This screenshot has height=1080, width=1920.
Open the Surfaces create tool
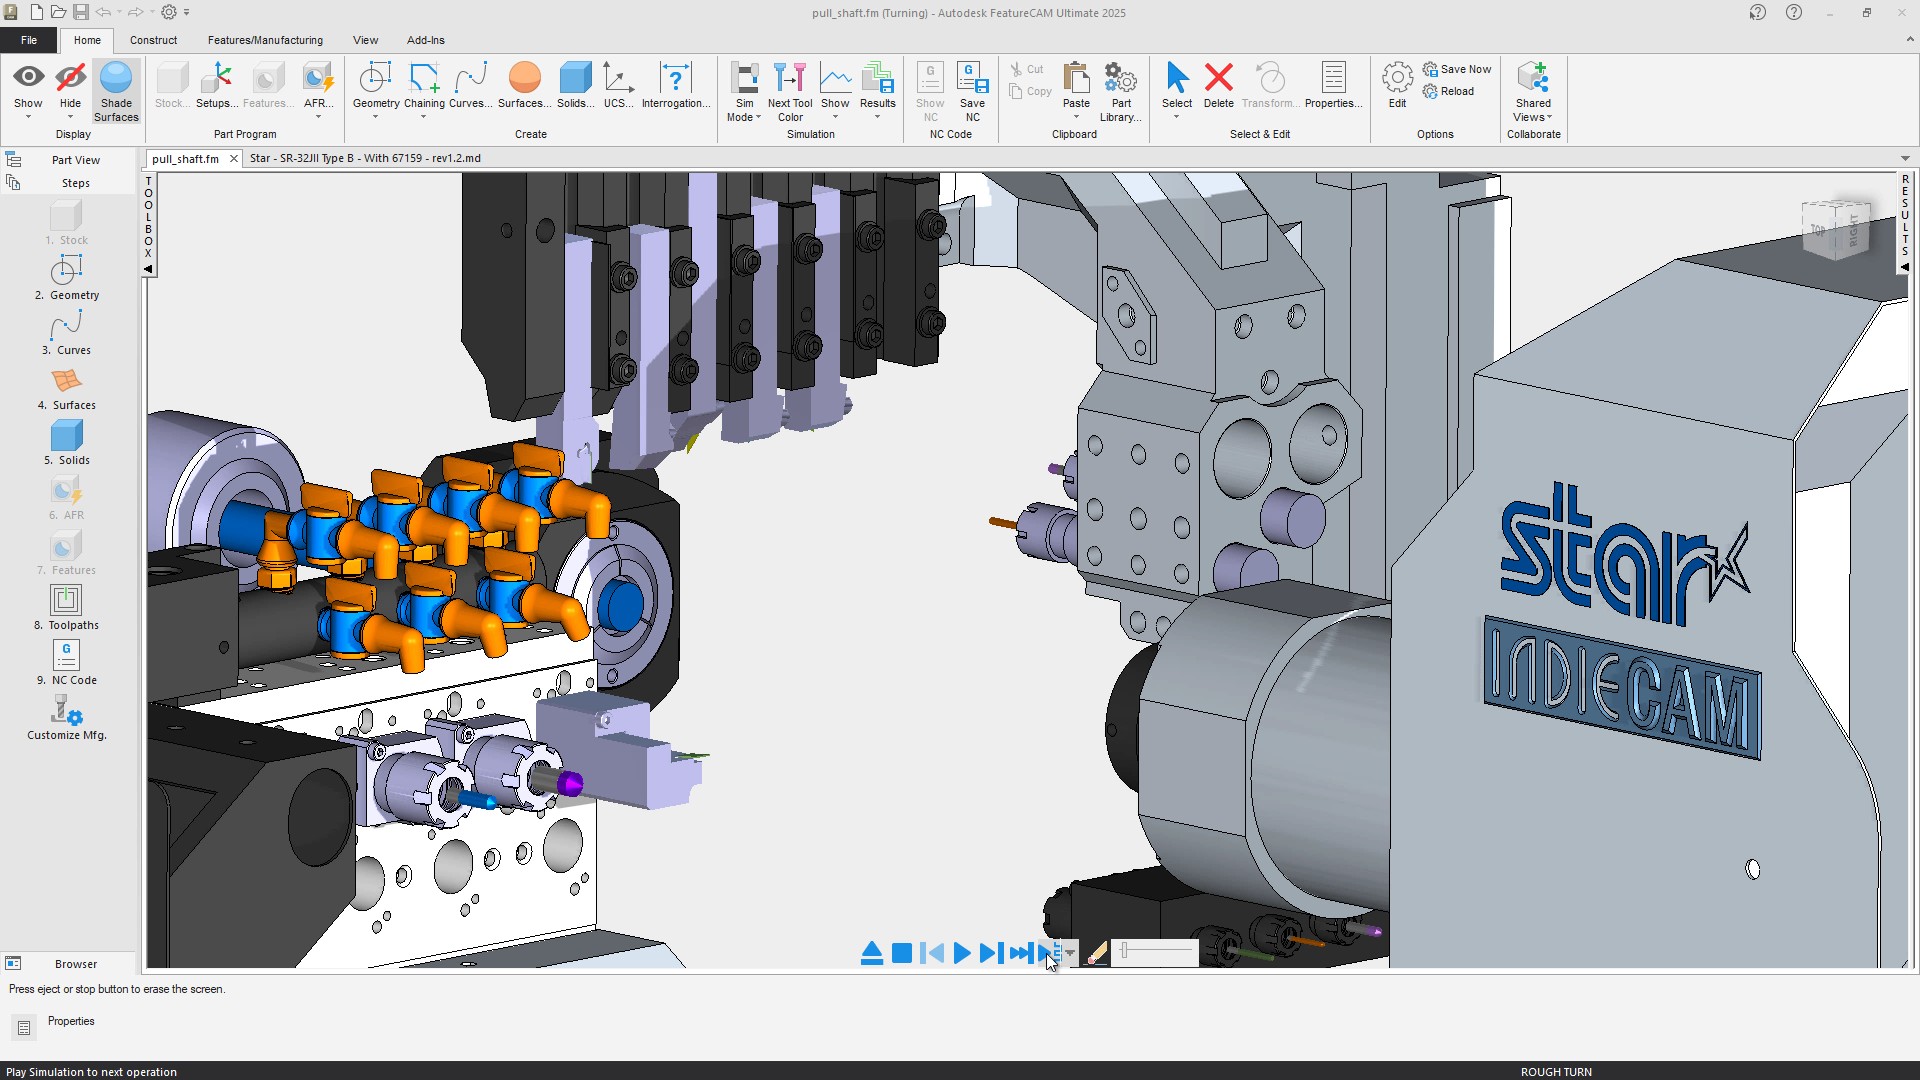(524, 85)
